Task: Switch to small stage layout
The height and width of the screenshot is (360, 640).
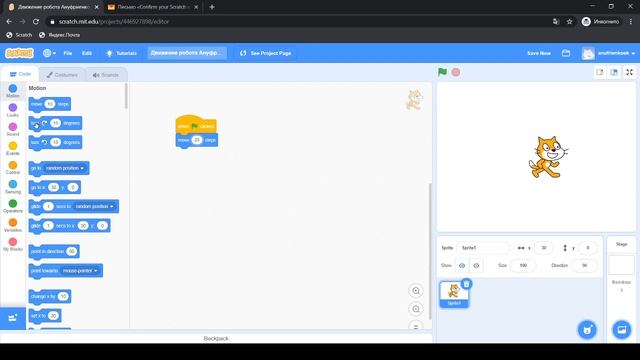Action: (x=600, y=72)
